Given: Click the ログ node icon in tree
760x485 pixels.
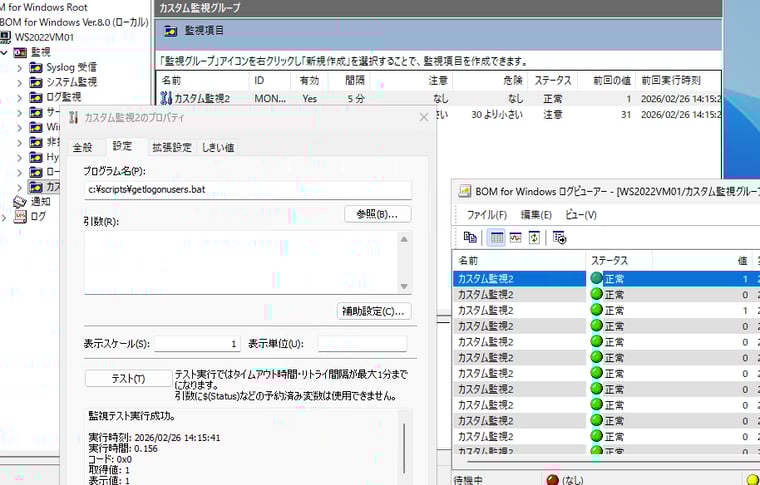Looking at the screenshot, I should [x=20, y=217].
